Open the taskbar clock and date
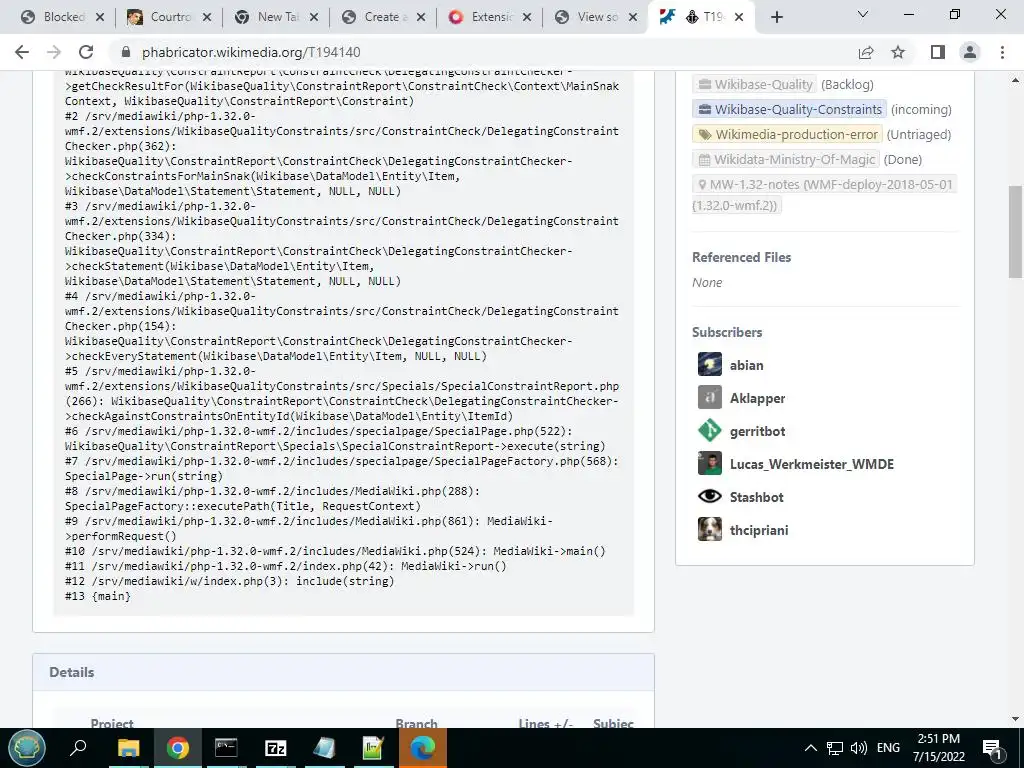 click(x=938, y=748)
